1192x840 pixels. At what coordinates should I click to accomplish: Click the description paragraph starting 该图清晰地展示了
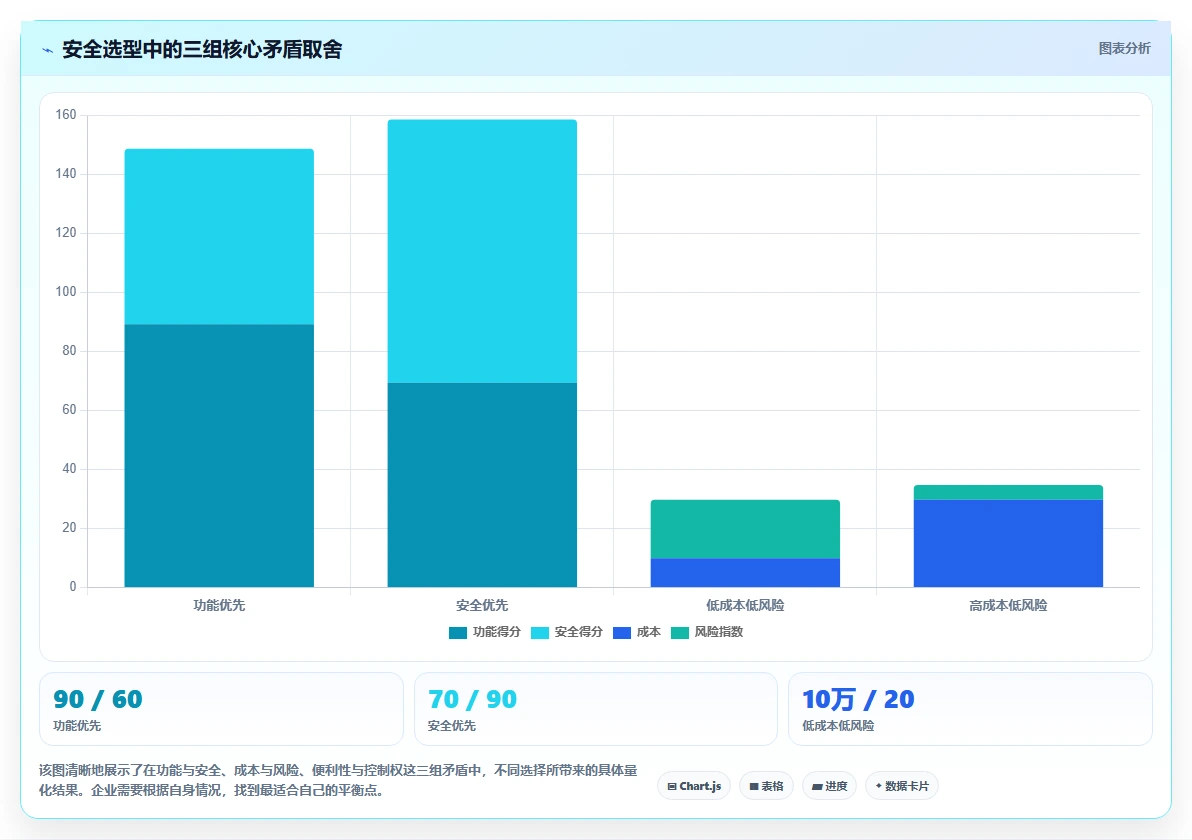(x=338, y=781)
